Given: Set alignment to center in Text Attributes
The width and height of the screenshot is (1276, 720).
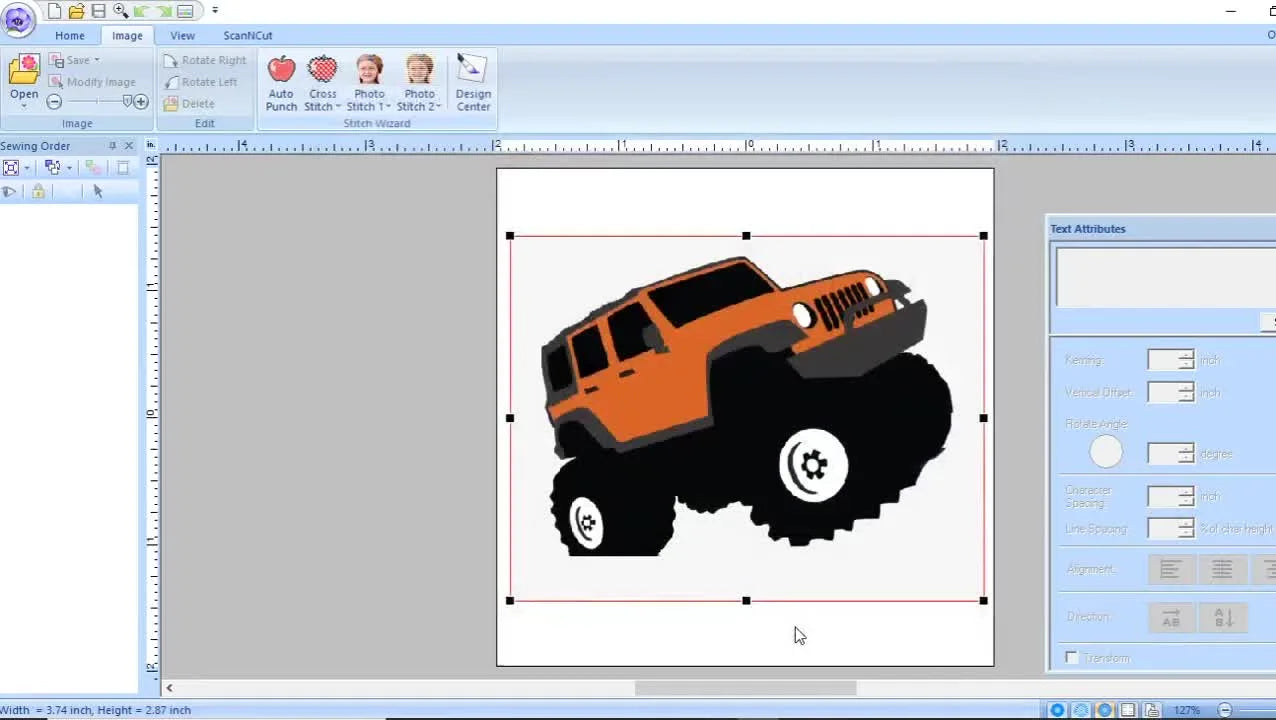Looking at the screenshot, I should [x=1222, y=569].
